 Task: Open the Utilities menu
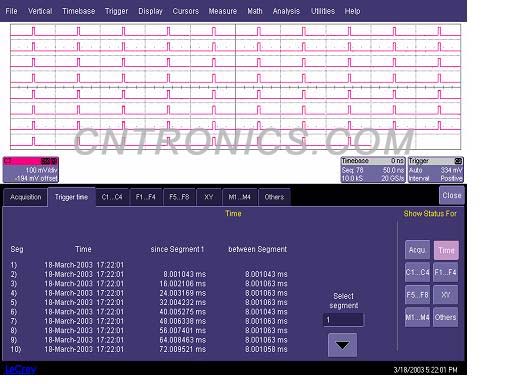[x=323, y=11]
